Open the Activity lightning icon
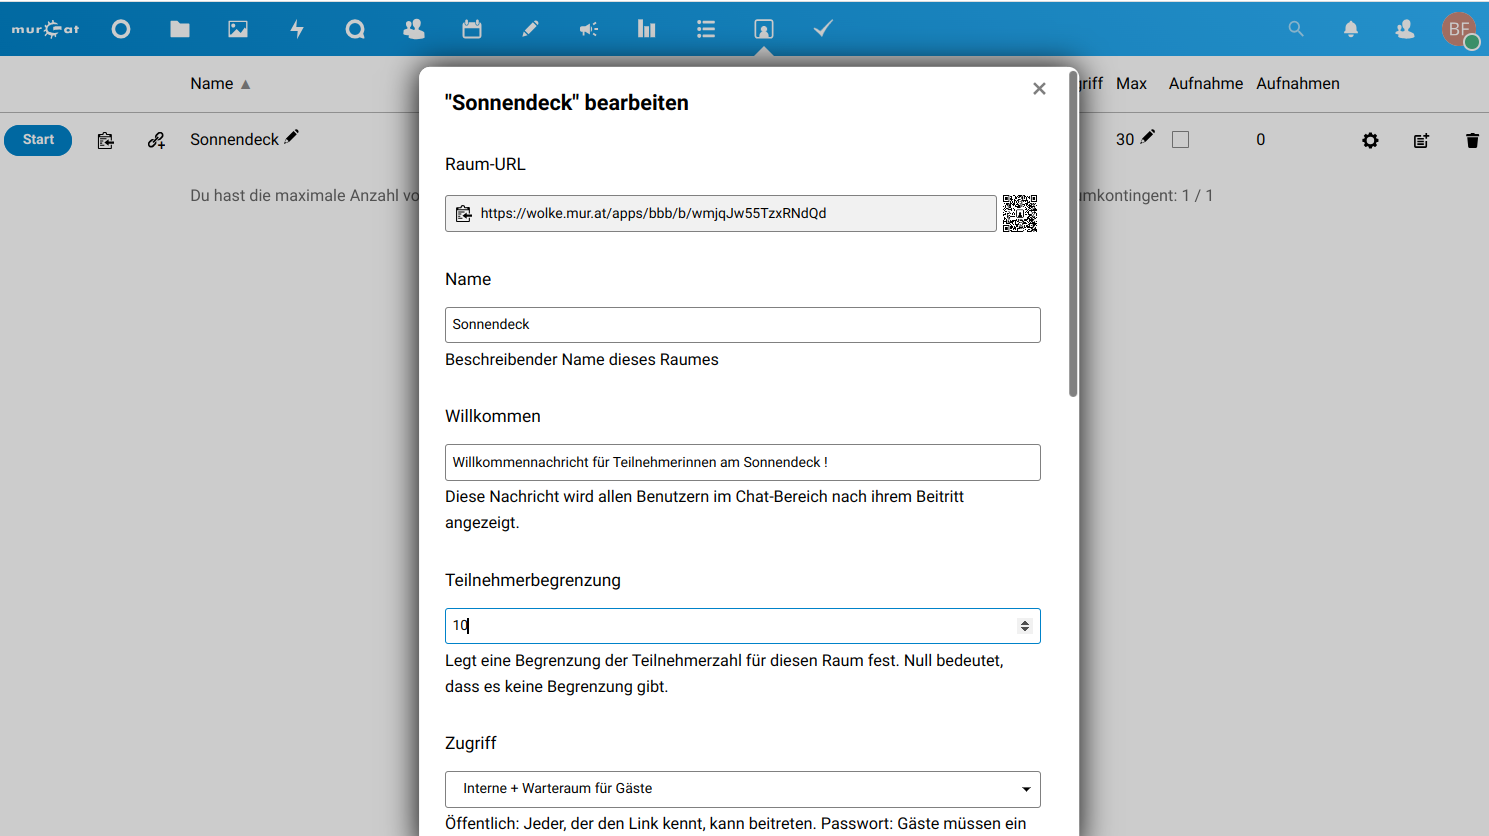The image size is (1489, 836). click(297, 29)
